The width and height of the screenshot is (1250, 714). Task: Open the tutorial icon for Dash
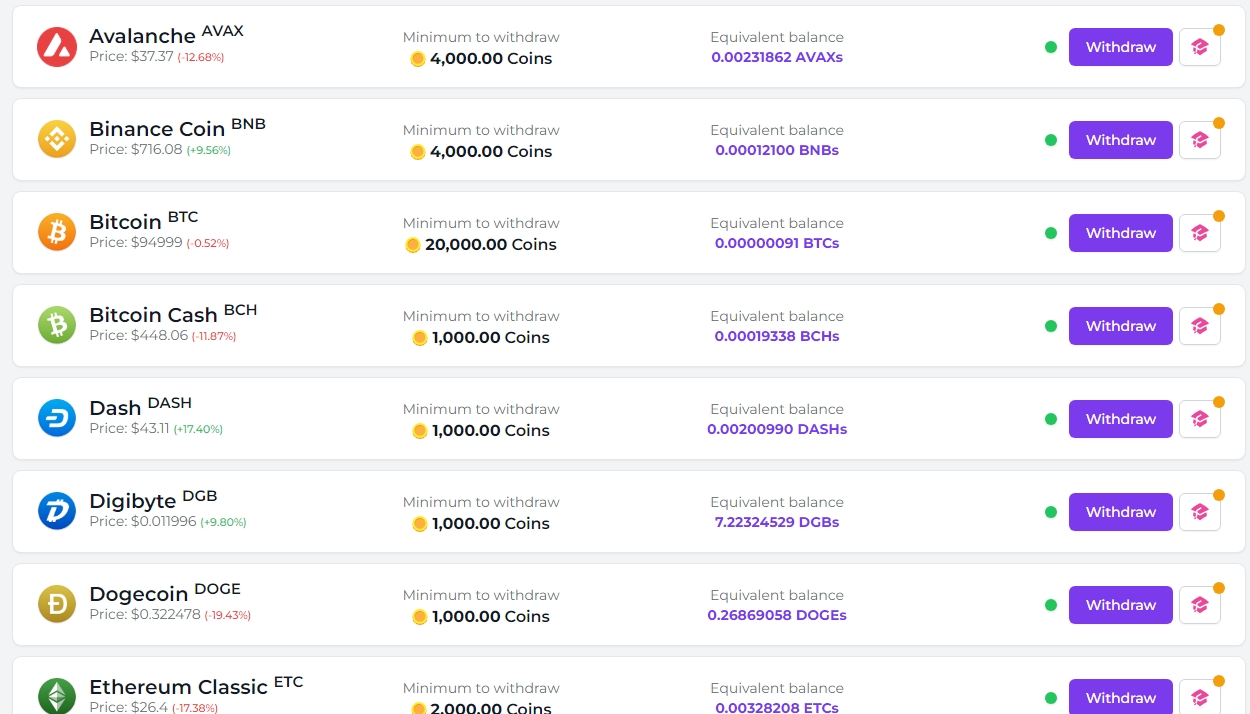(1200, 419)
